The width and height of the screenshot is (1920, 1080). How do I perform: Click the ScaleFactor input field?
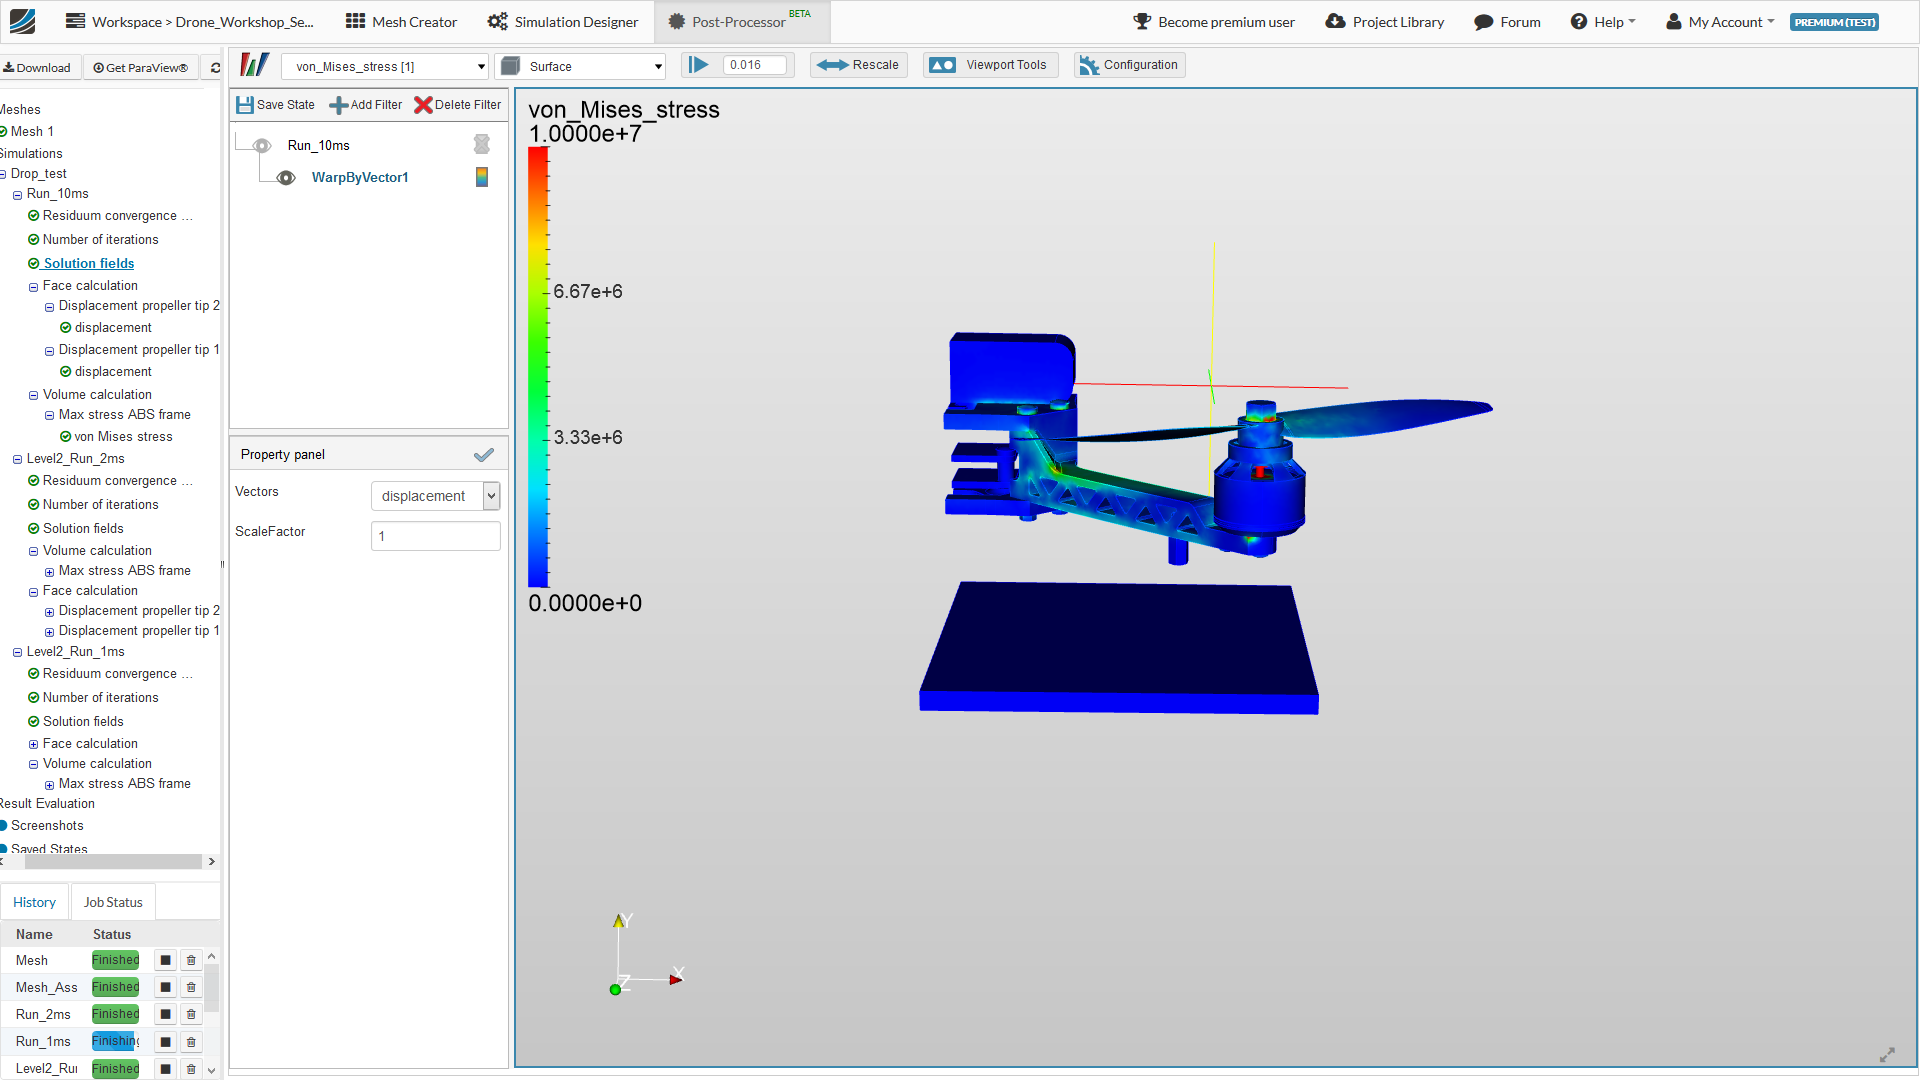click(435, 536)
